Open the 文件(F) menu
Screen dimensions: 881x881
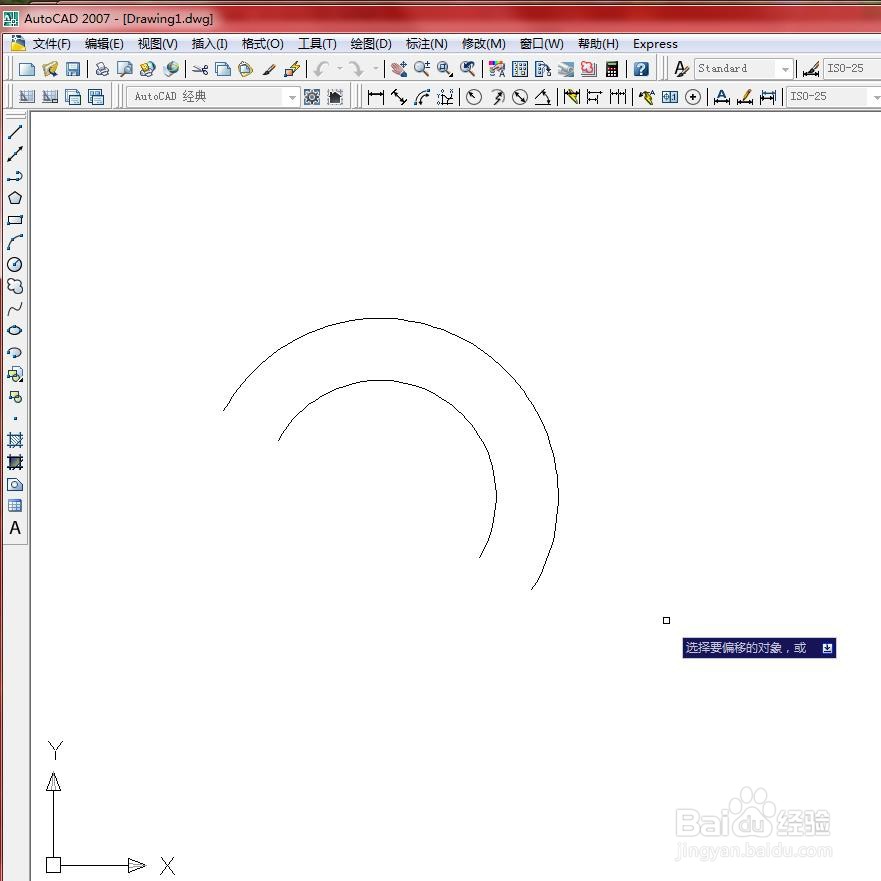pyautogui.click(x=51, y=44)
